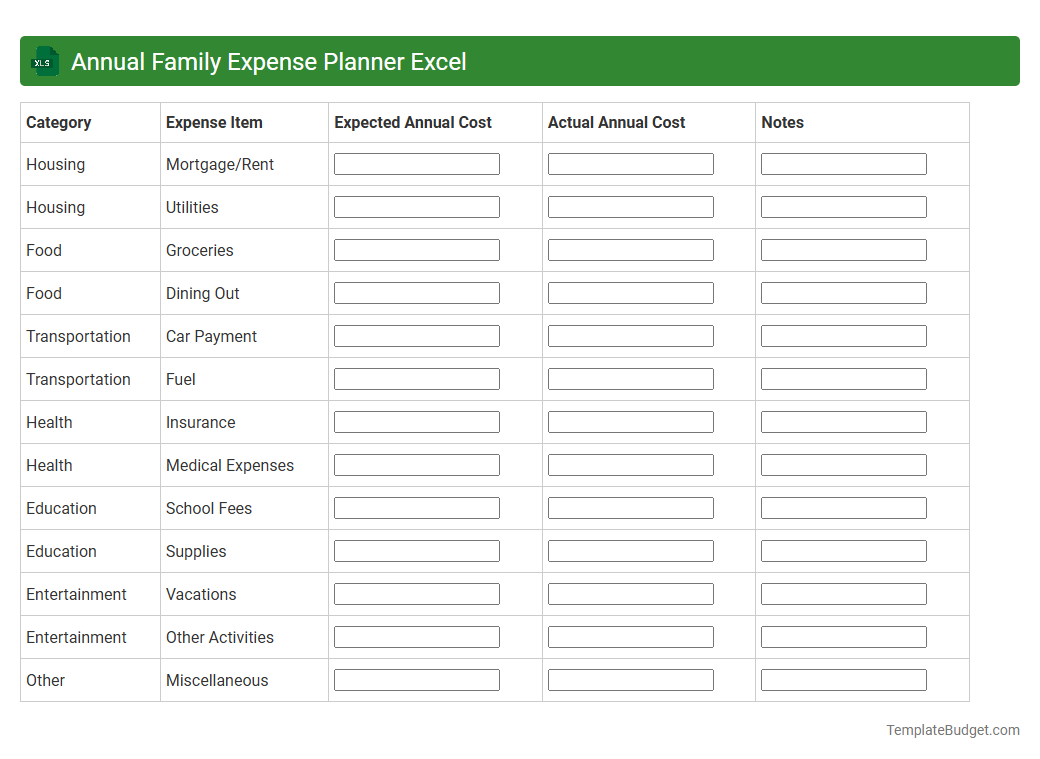
Task: Select the Expense Item column header
Action: [213, 122]
